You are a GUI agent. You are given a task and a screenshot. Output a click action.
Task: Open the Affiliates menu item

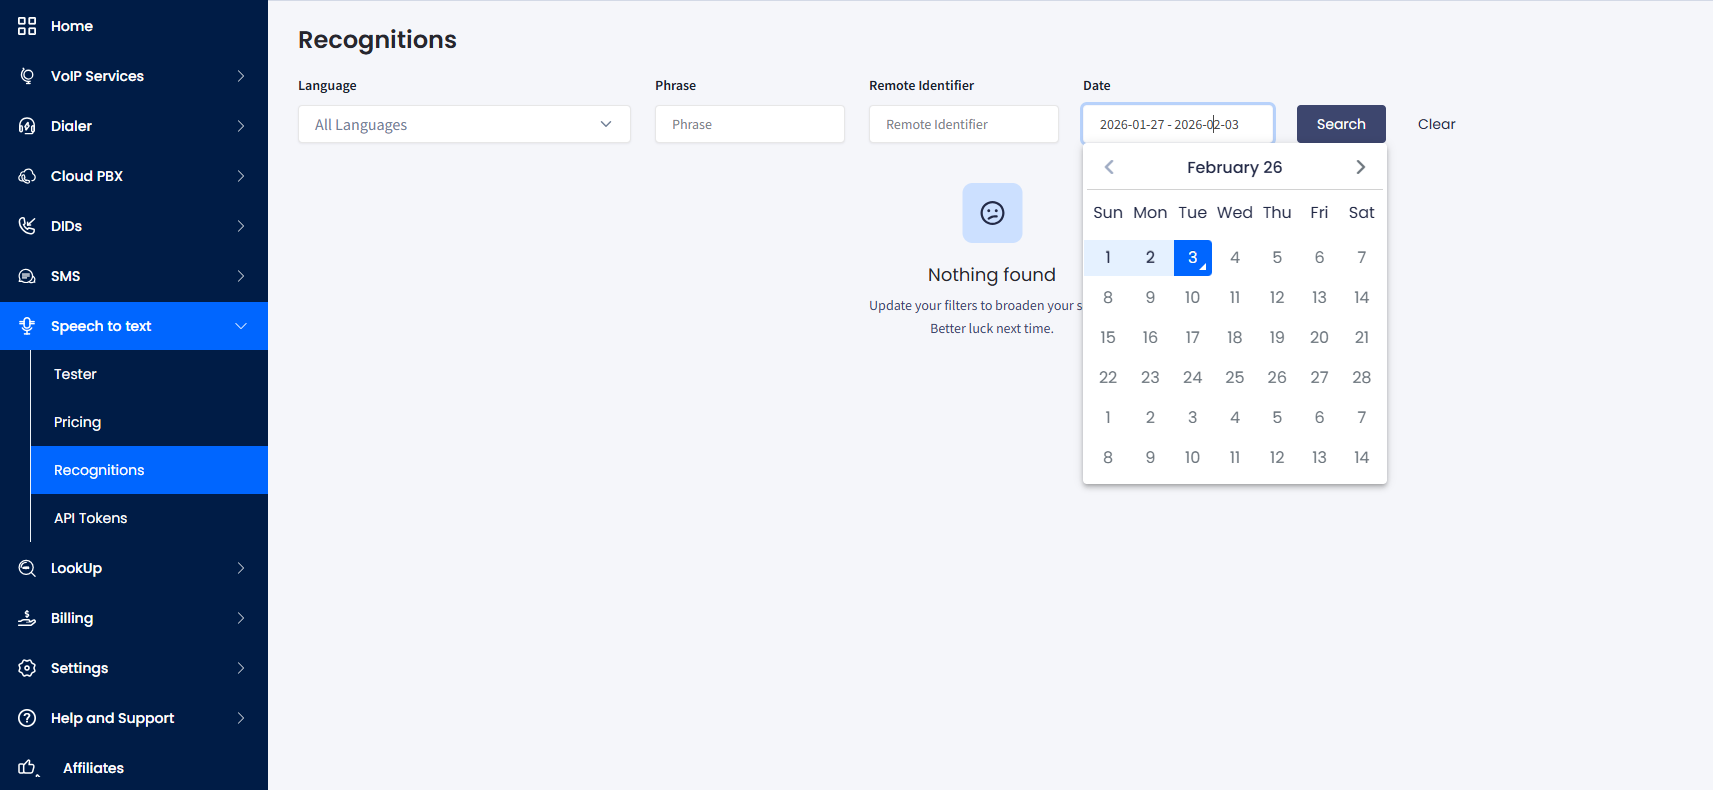pos(134,768)
